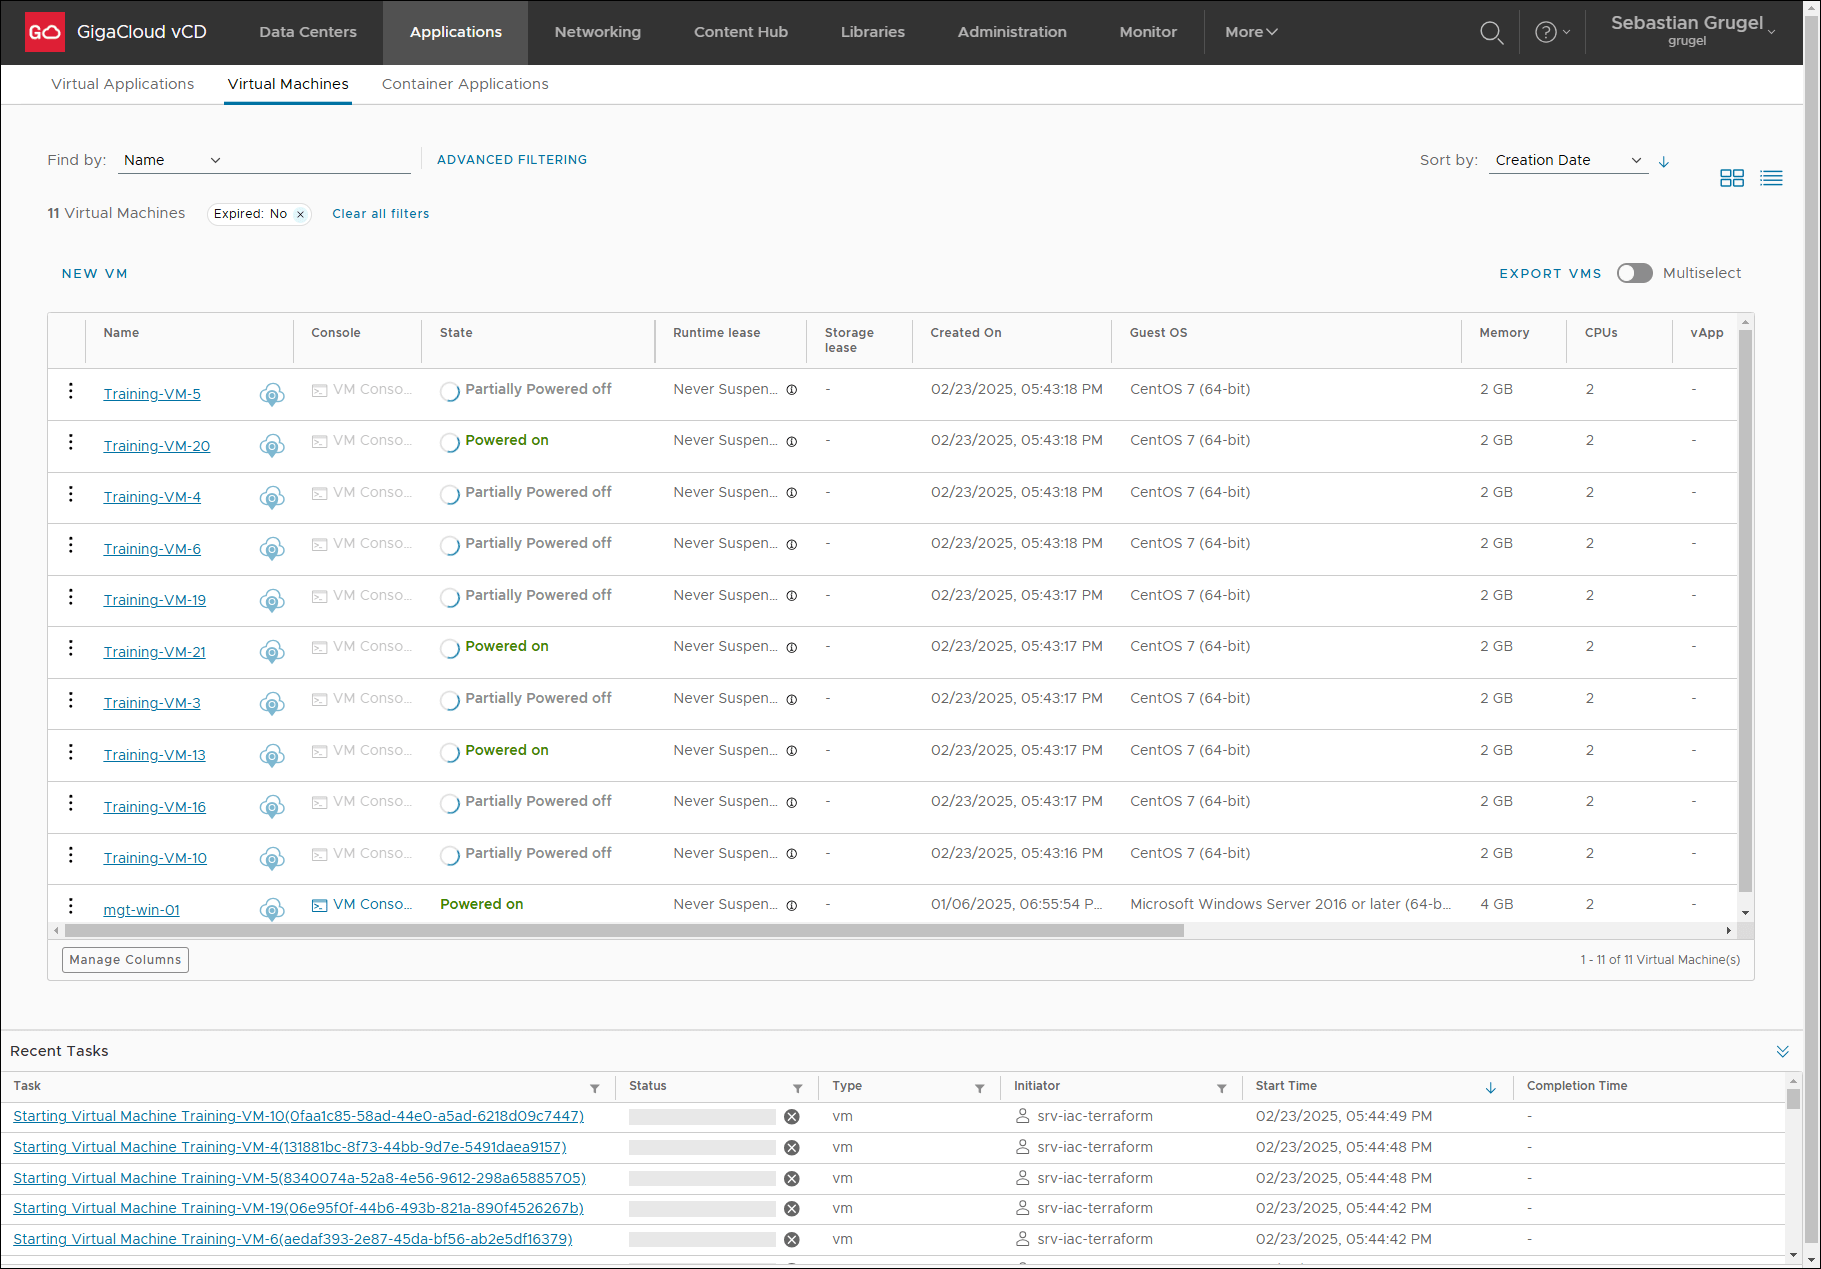Cancel the Starting Training-VM-10 task
Viewport: 1821px width, 1269px height.
click(792, 1117)
